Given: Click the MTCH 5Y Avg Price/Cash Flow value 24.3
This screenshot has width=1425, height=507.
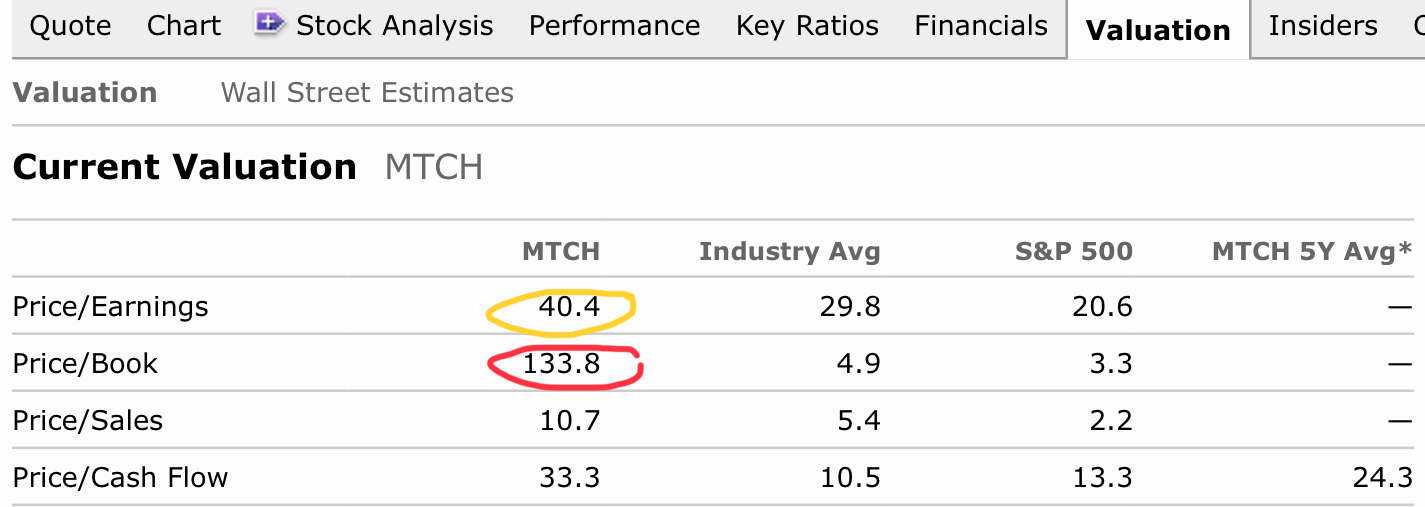Looking at the screenshot, I should pyautogui.click(x=1383, y=478).
